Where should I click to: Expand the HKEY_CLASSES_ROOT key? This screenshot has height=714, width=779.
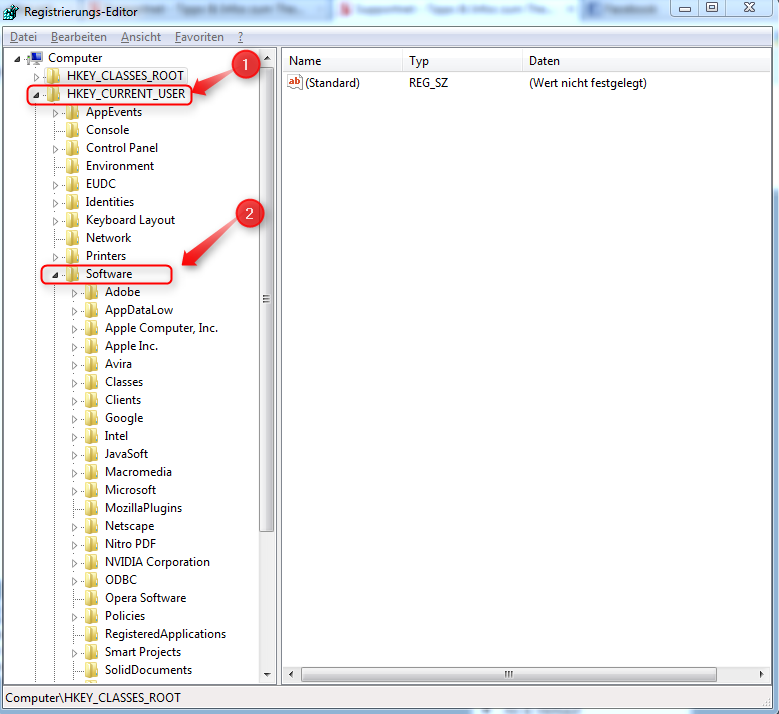coord(36,77)
